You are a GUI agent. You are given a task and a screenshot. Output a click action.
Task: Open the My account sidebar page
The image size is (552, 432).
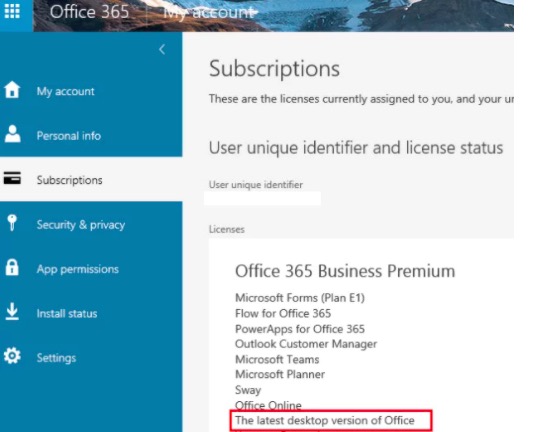coord(65,92)
